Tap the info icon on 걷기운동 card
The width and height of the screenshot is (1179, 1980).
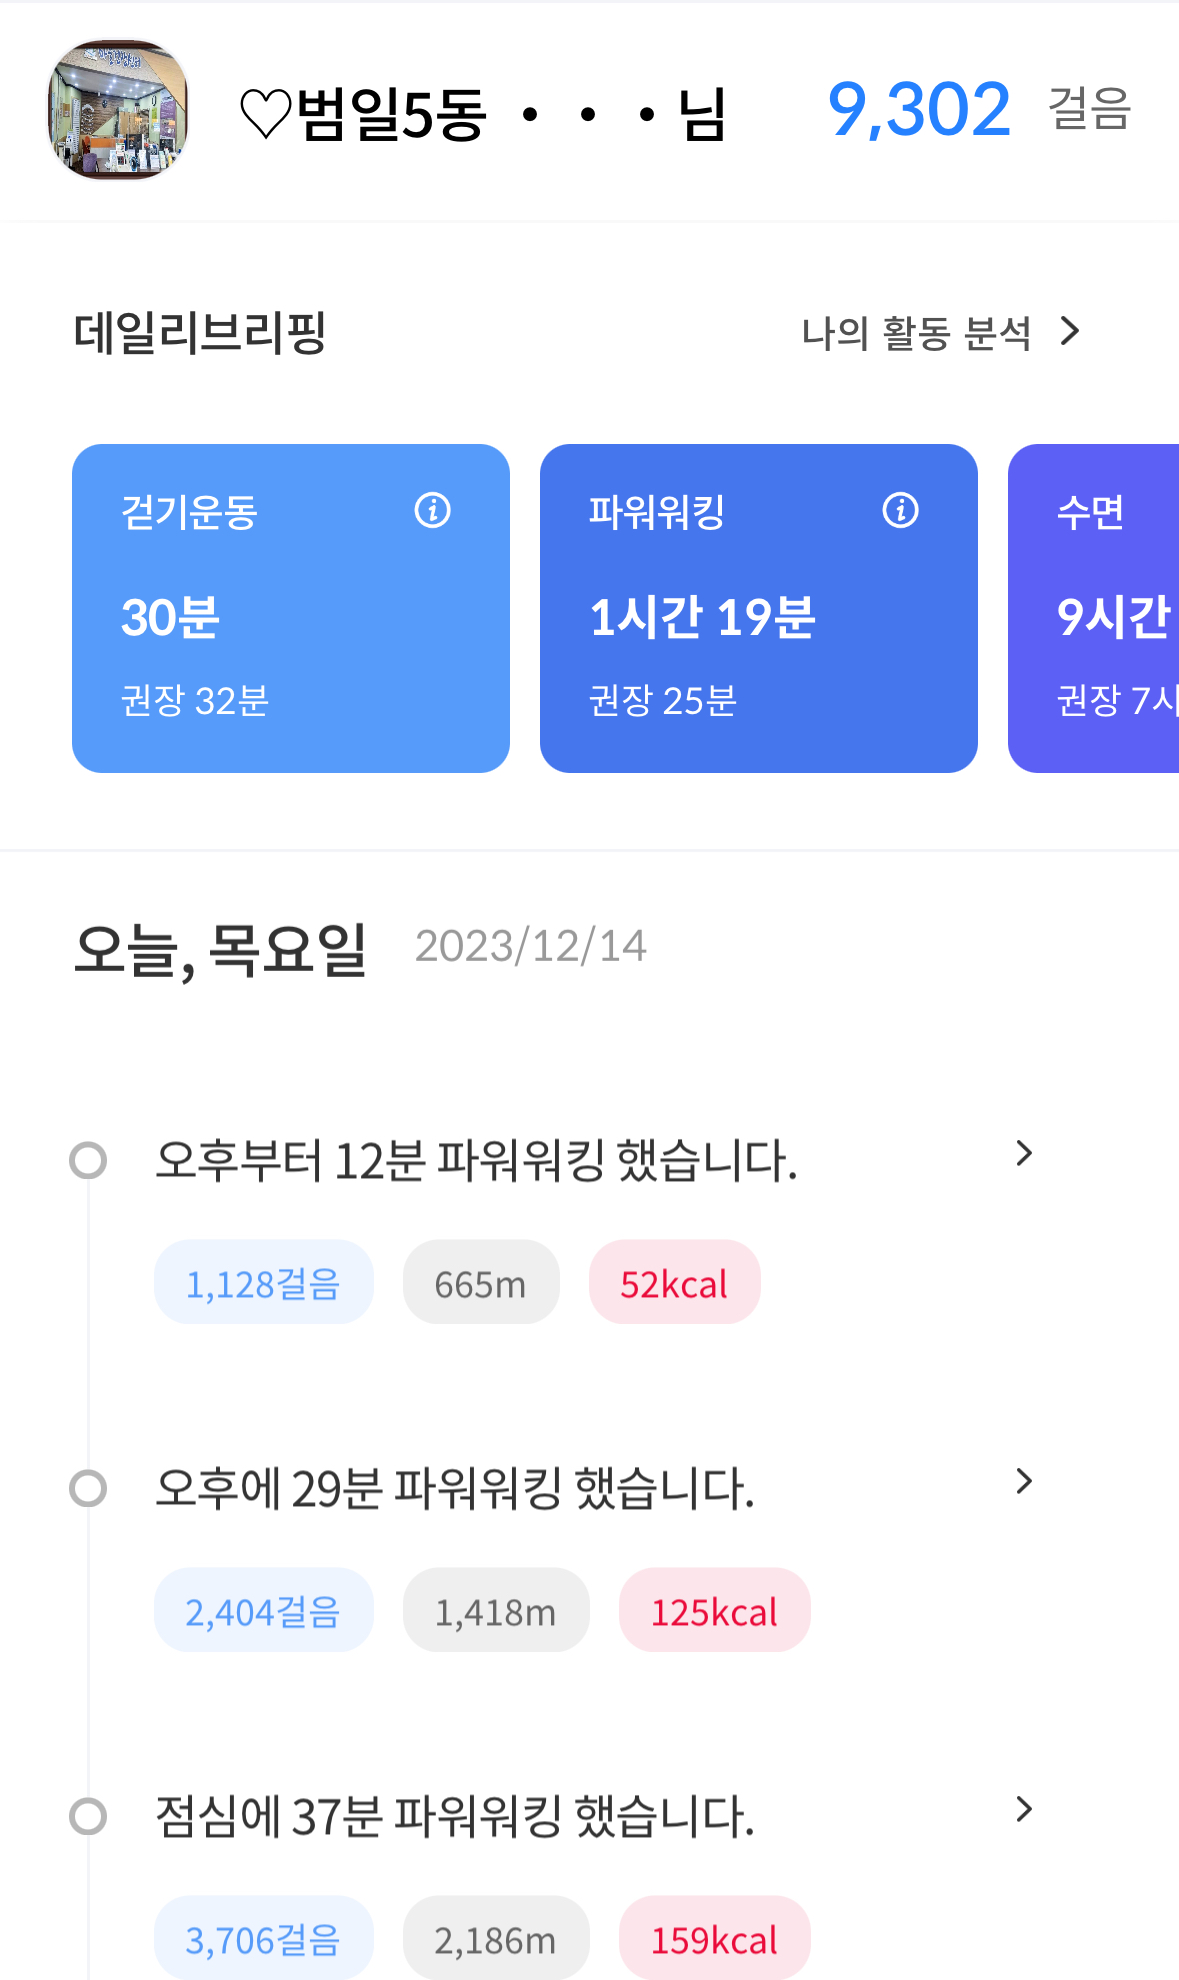point(432,510)
